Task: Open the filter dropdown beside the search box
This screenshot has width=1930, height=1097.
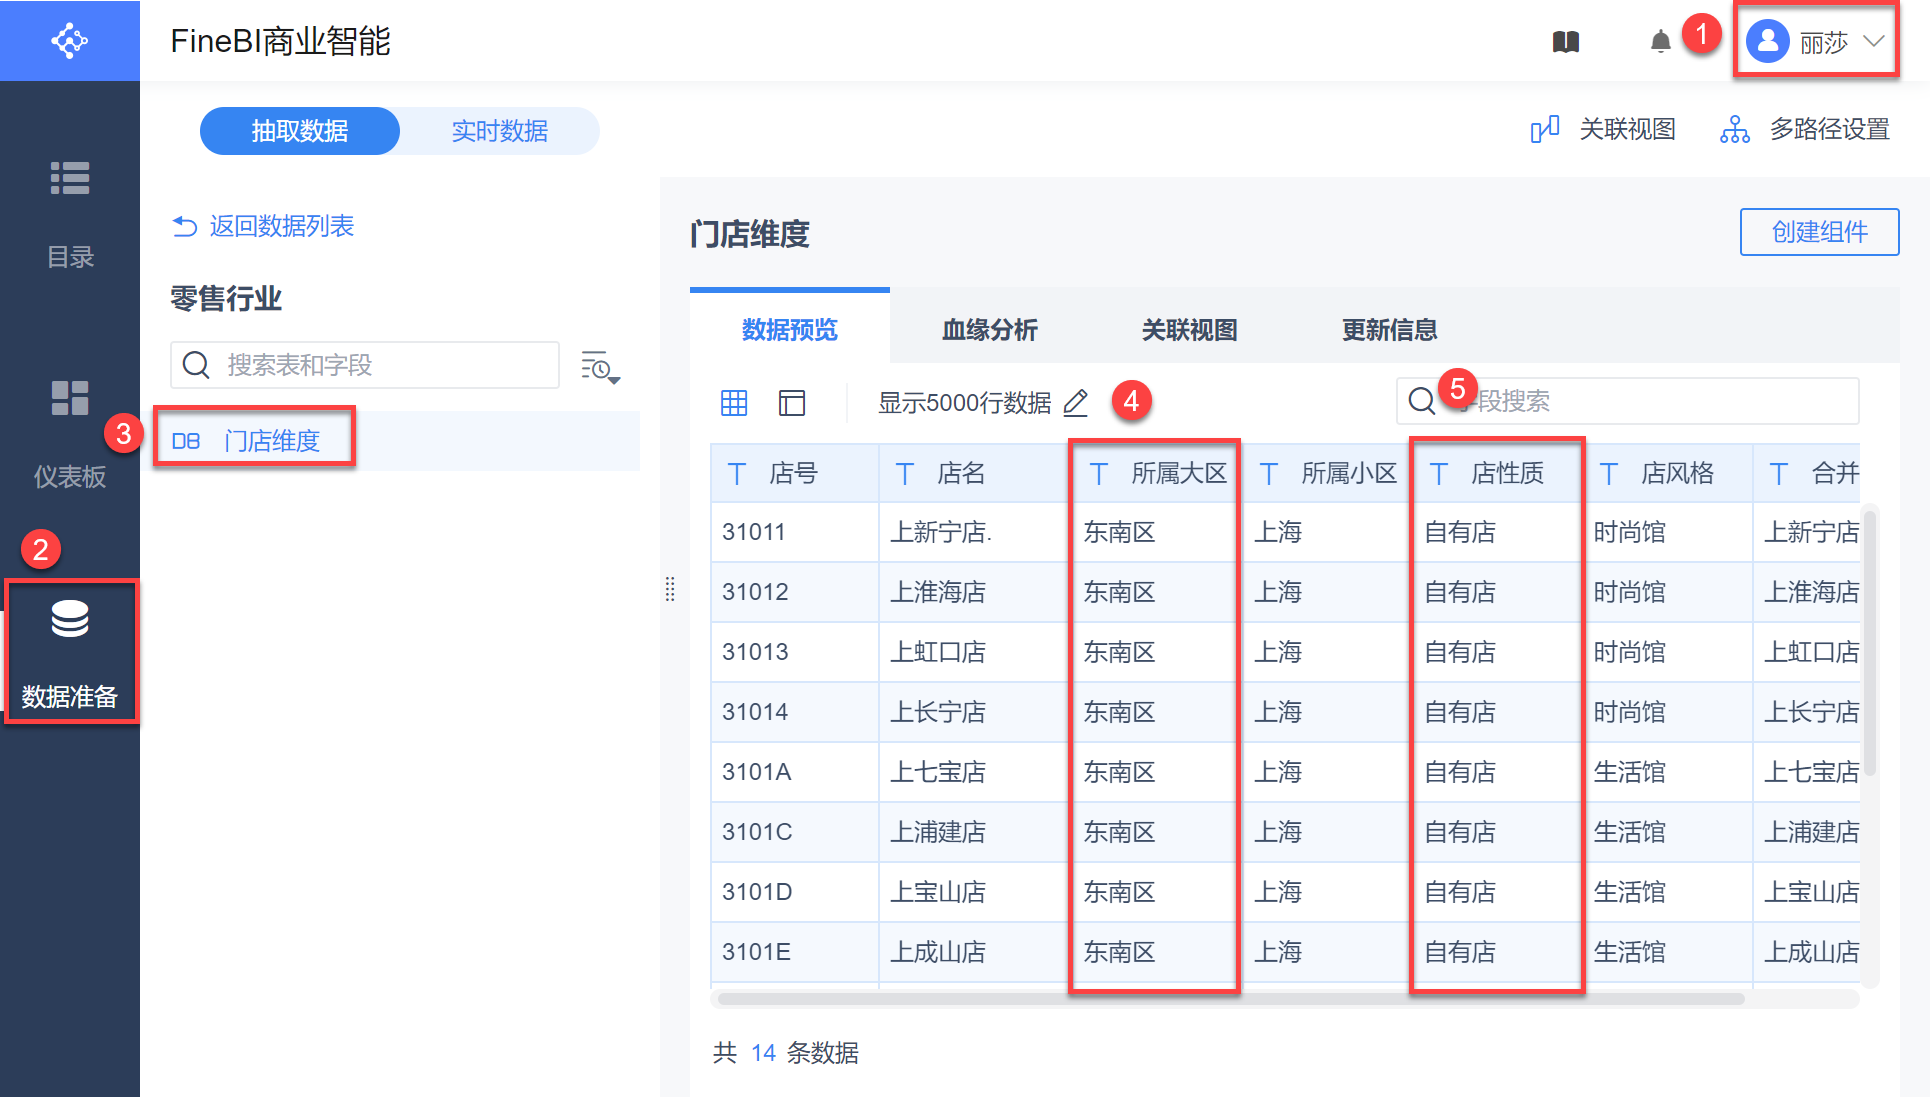Action: tap(600, 367)
